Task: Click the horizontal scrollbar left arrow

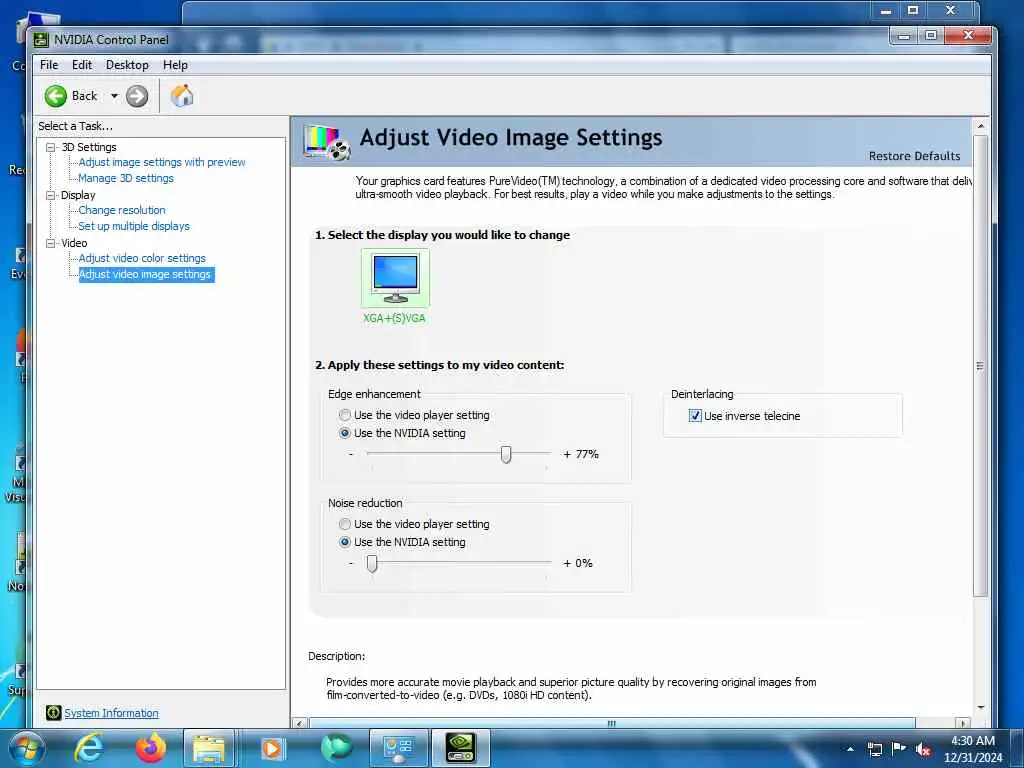Action: tap(299, 723)
